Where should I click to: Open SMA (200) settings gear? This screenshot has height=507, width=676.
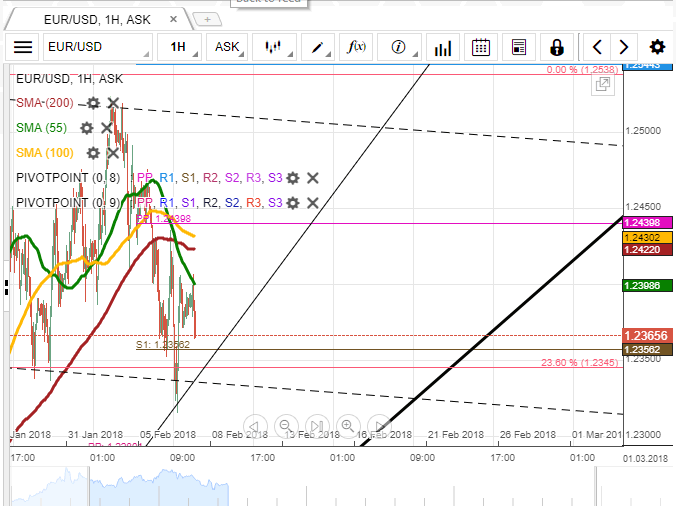coord(93,103)
